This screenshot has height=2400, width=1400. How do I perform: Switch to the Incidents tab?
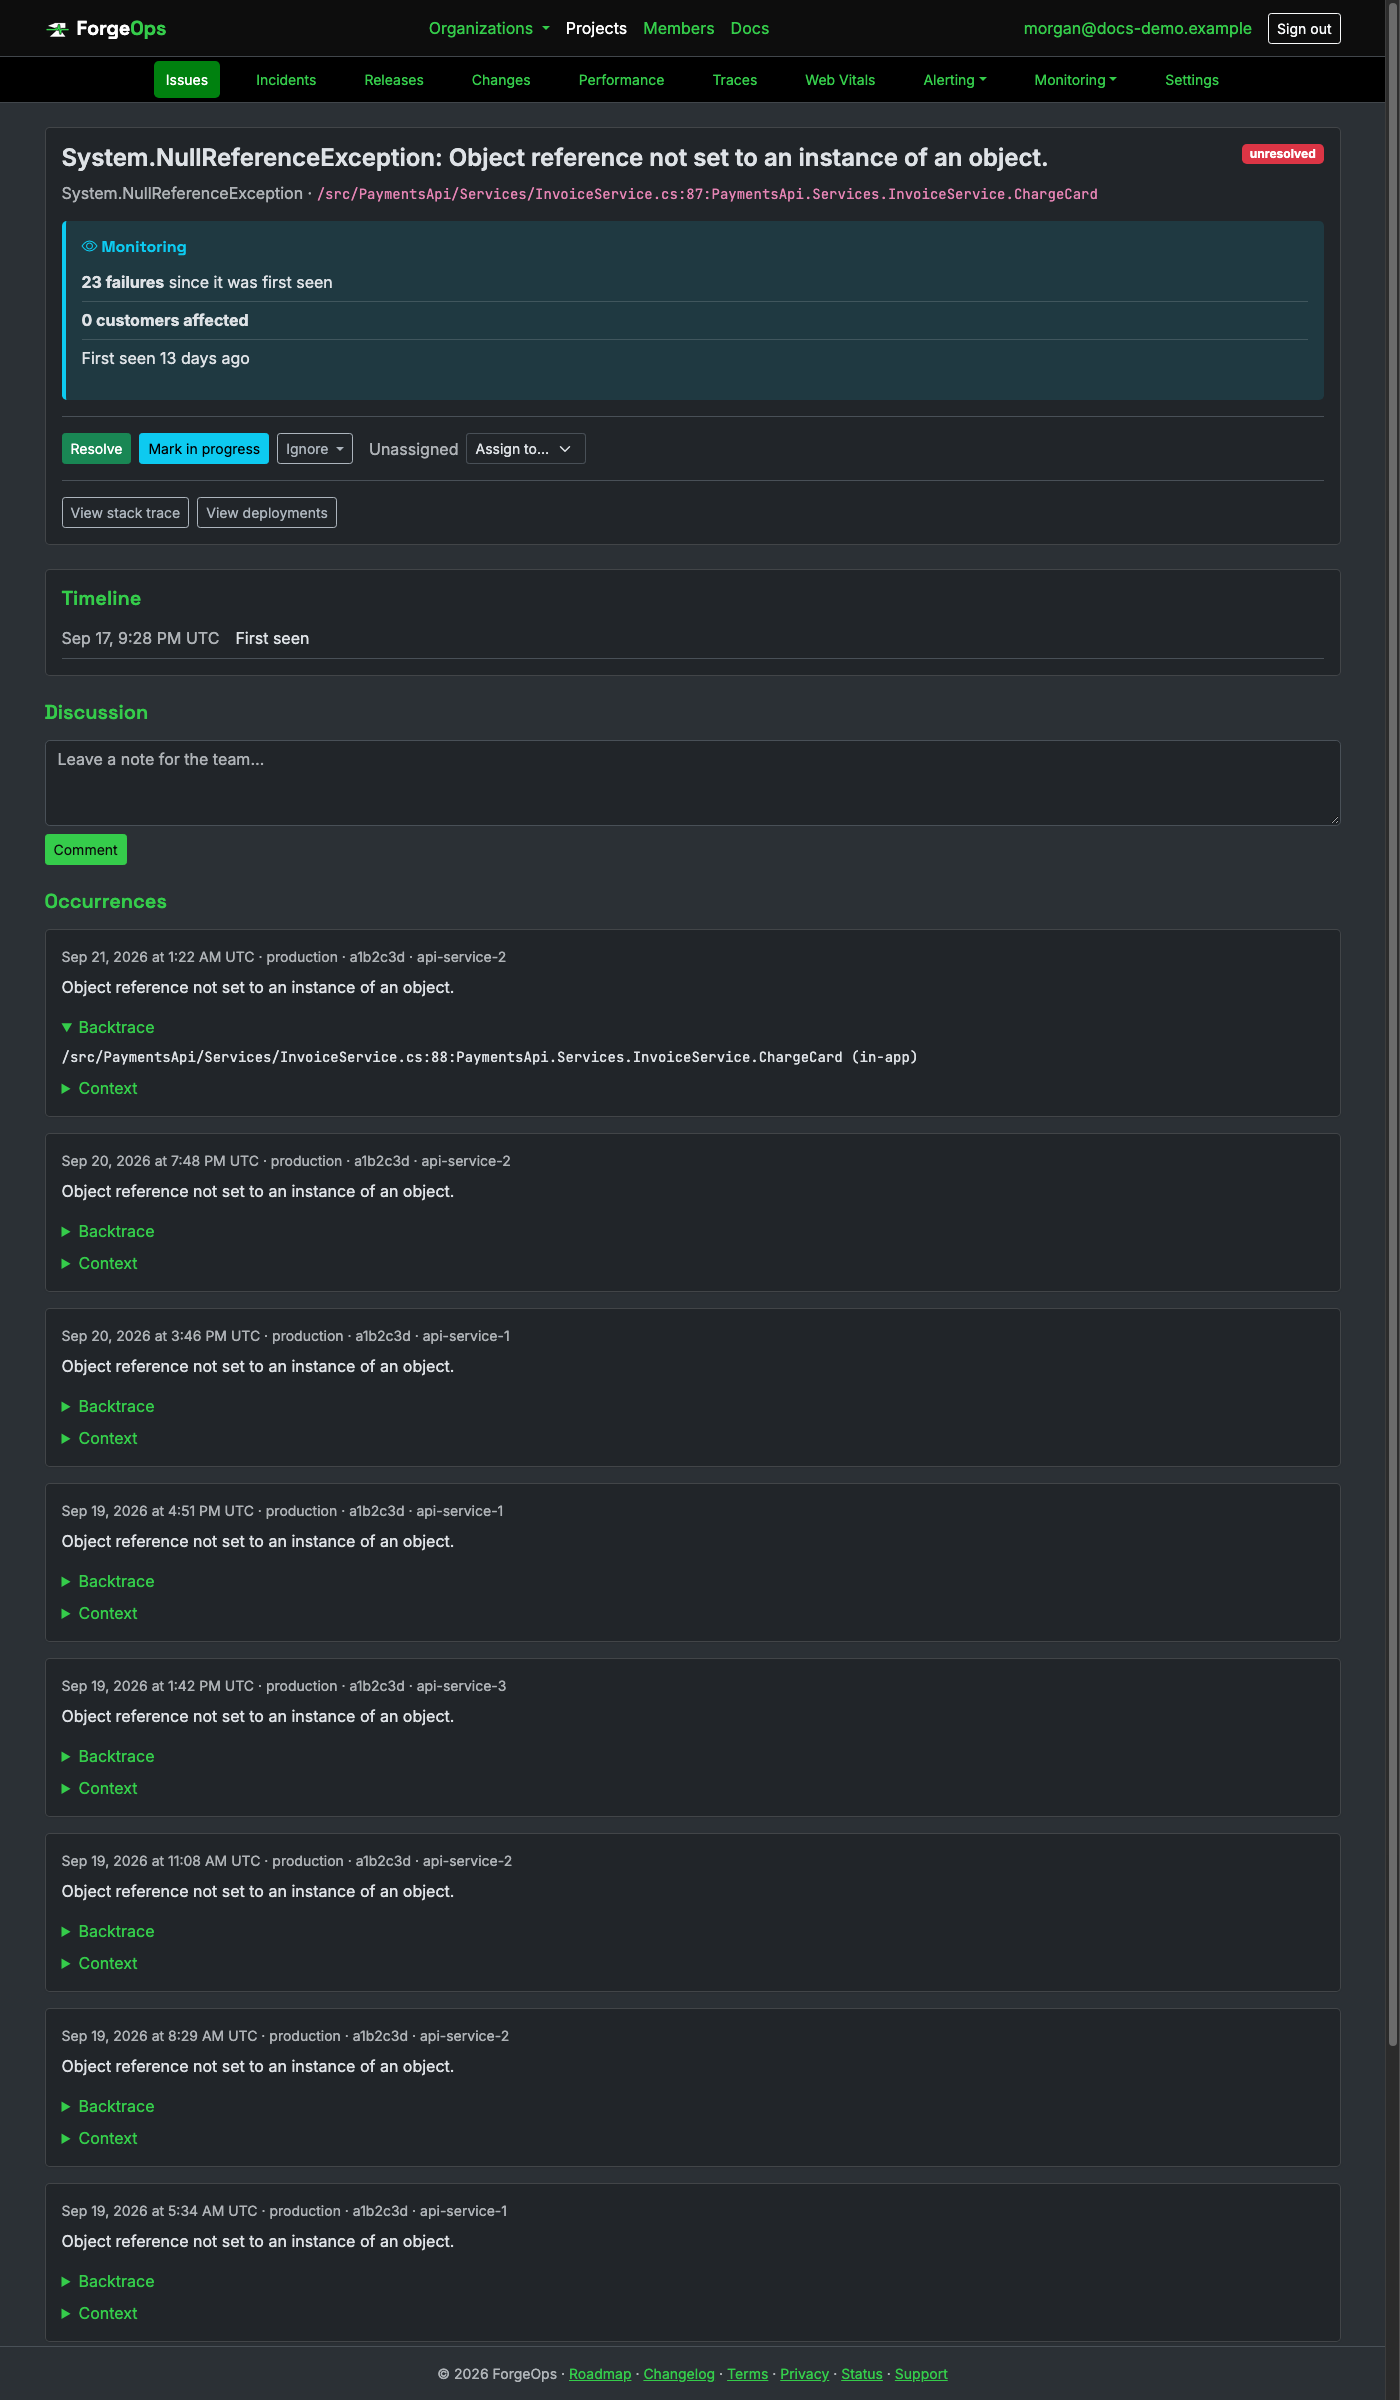click(286, 80)
